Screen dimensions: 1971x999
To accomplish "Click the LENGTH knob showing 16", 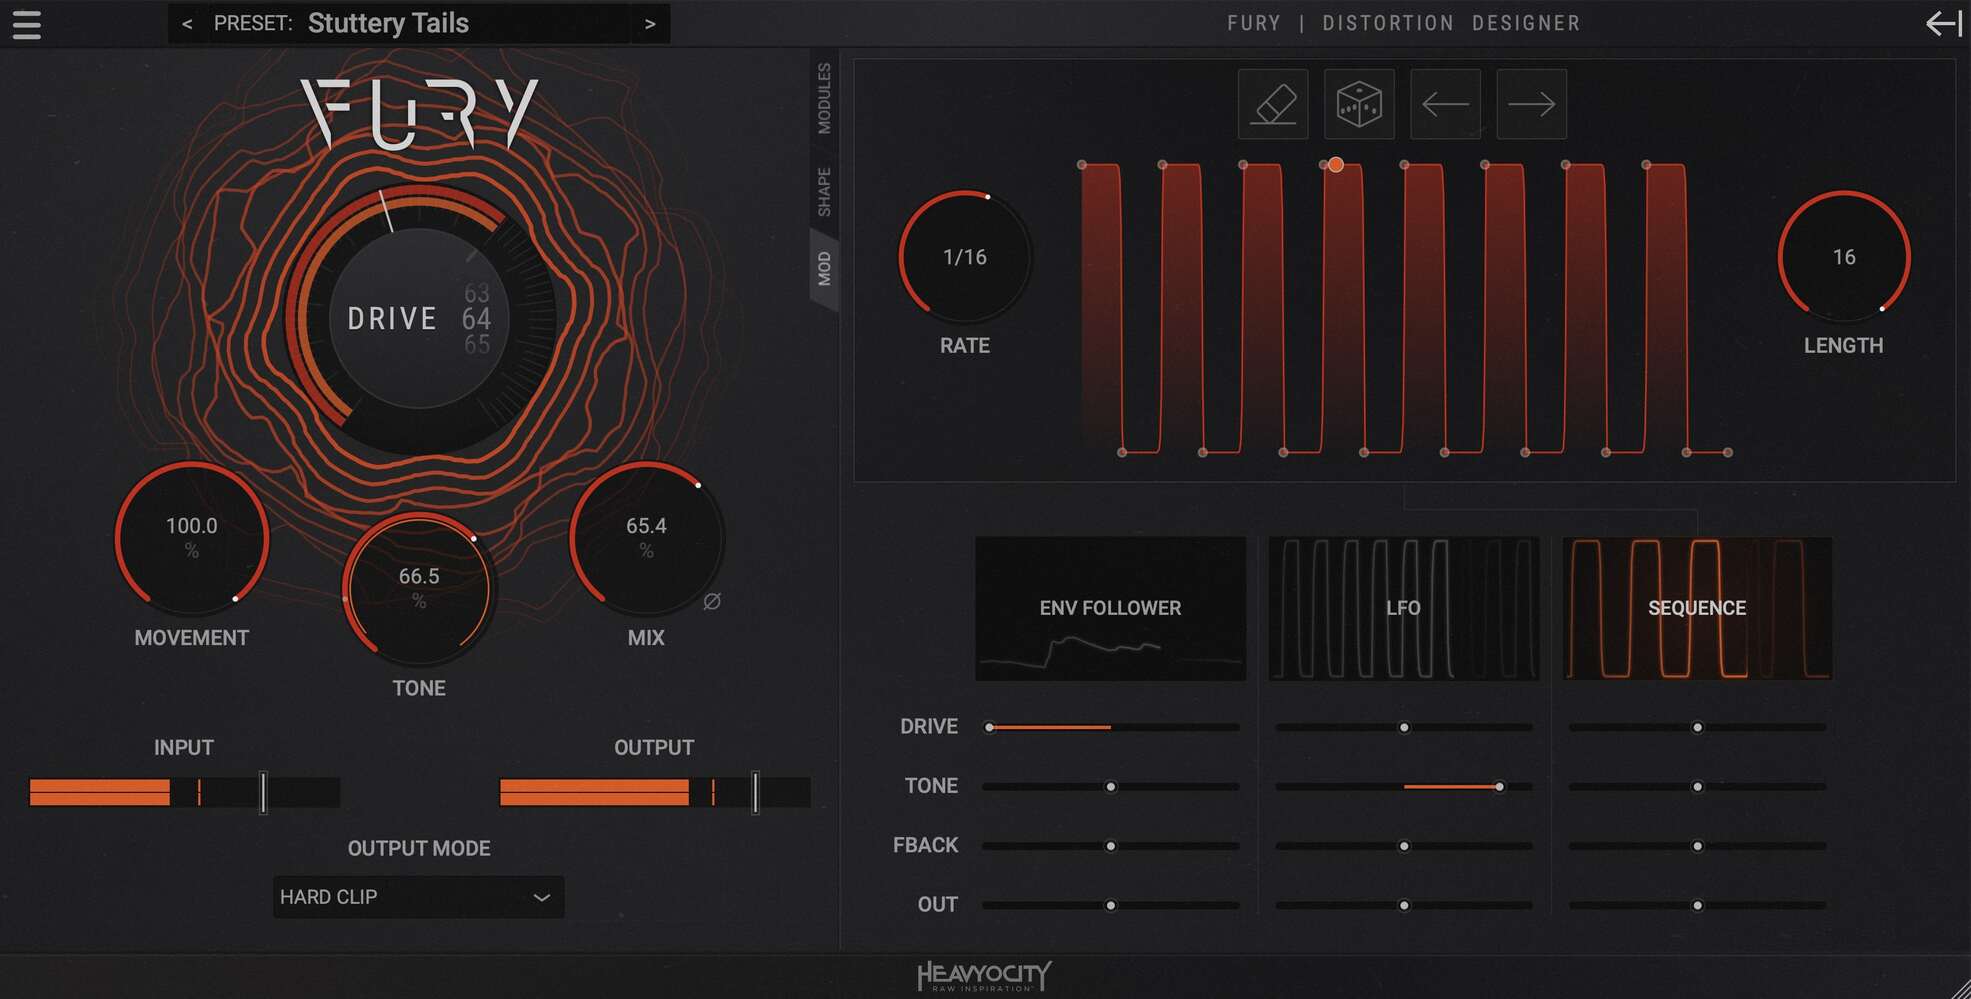I will click(x=1843, y=257).
